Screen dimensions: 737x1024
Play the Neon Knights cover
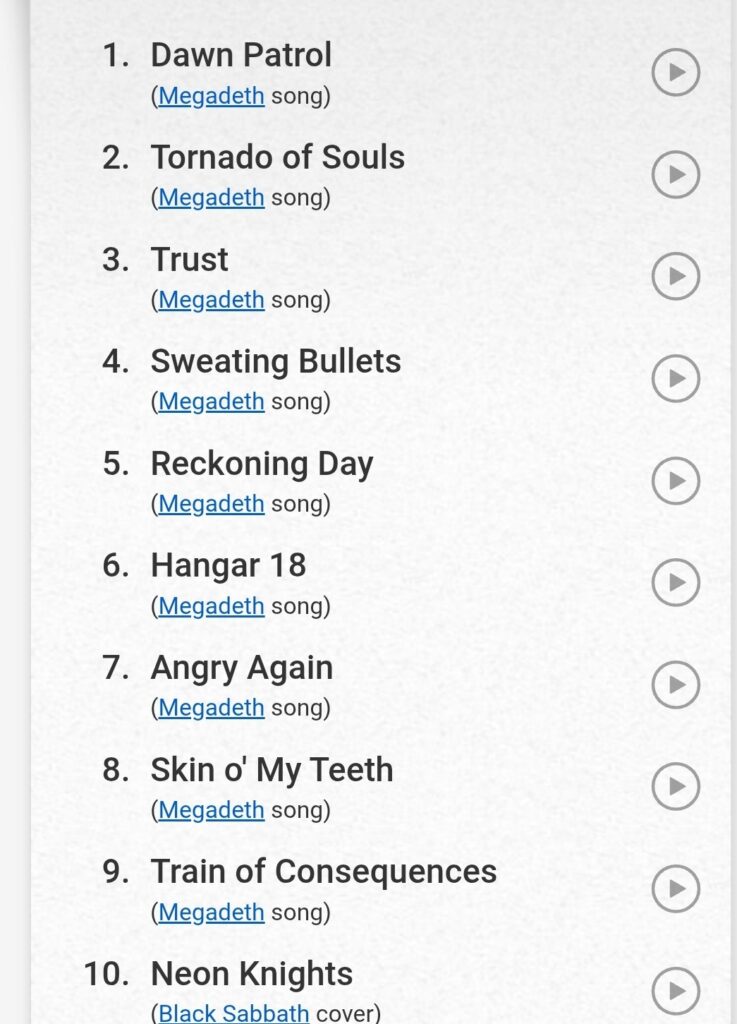click(676, 991)
